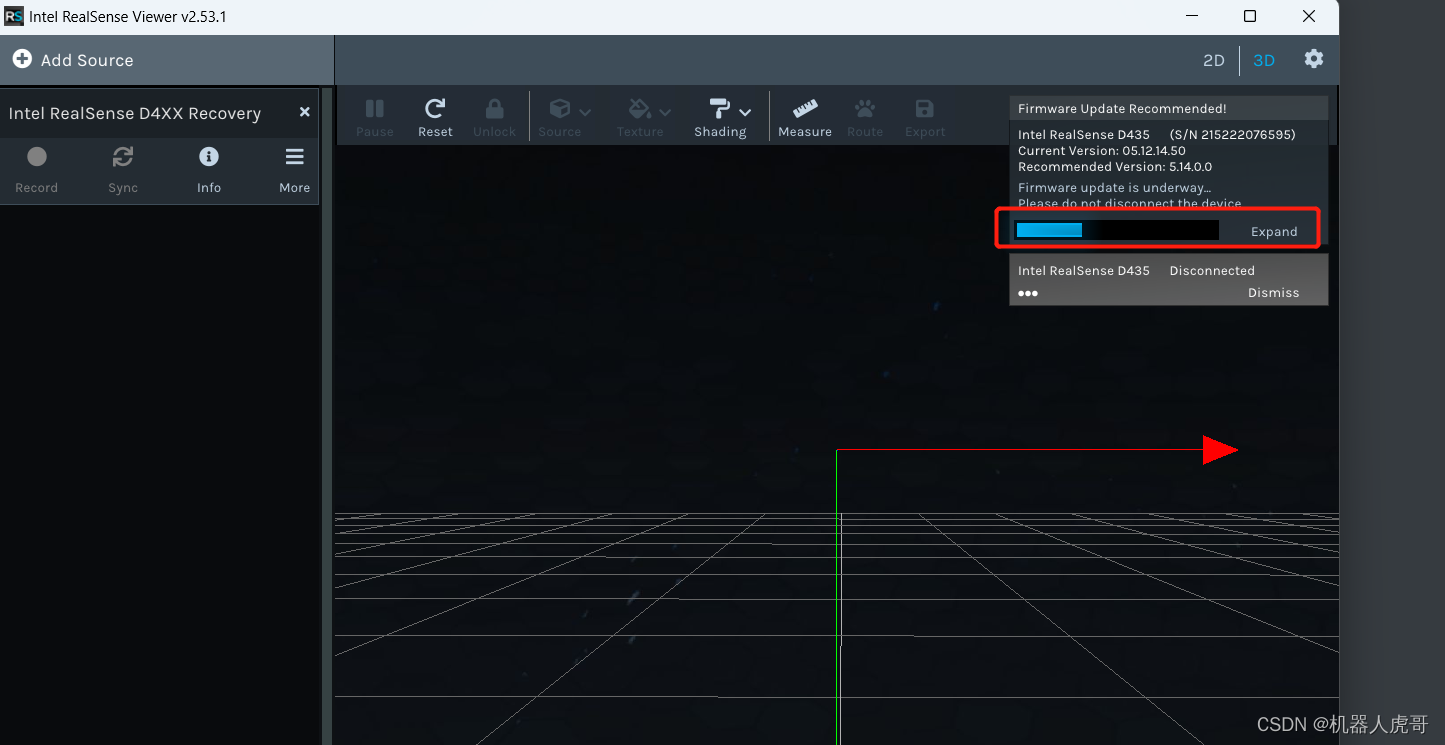Click the Record button in device panel
This screenshot has height=745, width=1445.
click(x=37, y=170)
